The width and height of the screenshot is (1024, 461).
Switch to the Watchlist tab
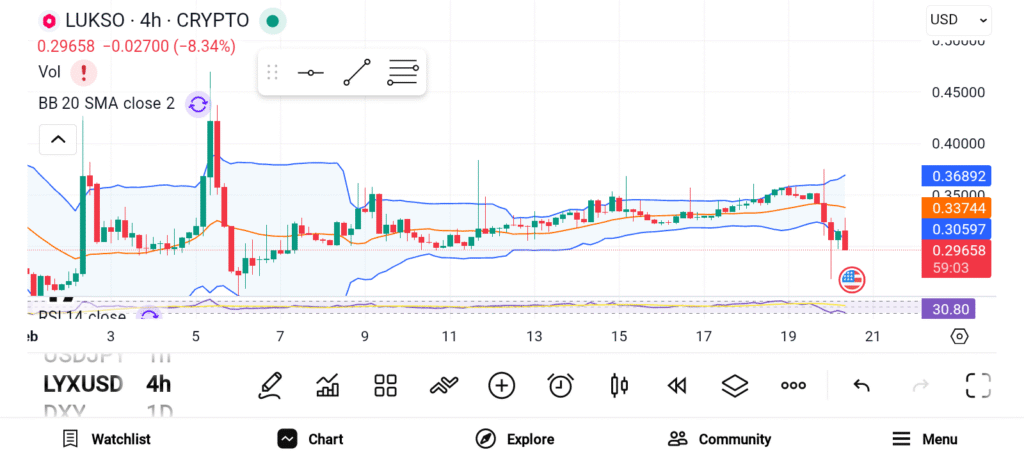(107, 439)
